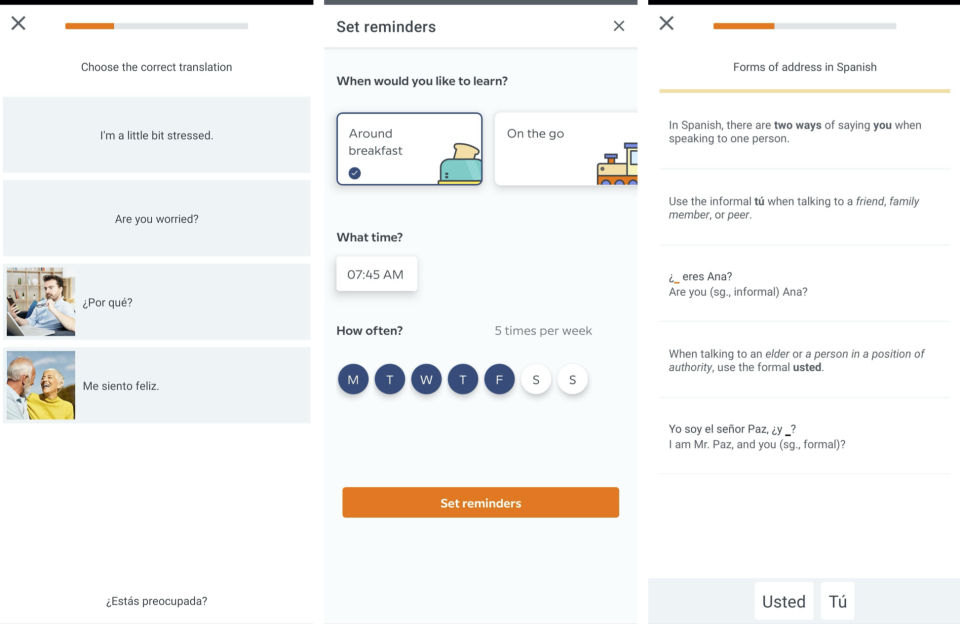960x624 pixels.
Task: Close the Set reminders panel
Action: tap(618, 26)
